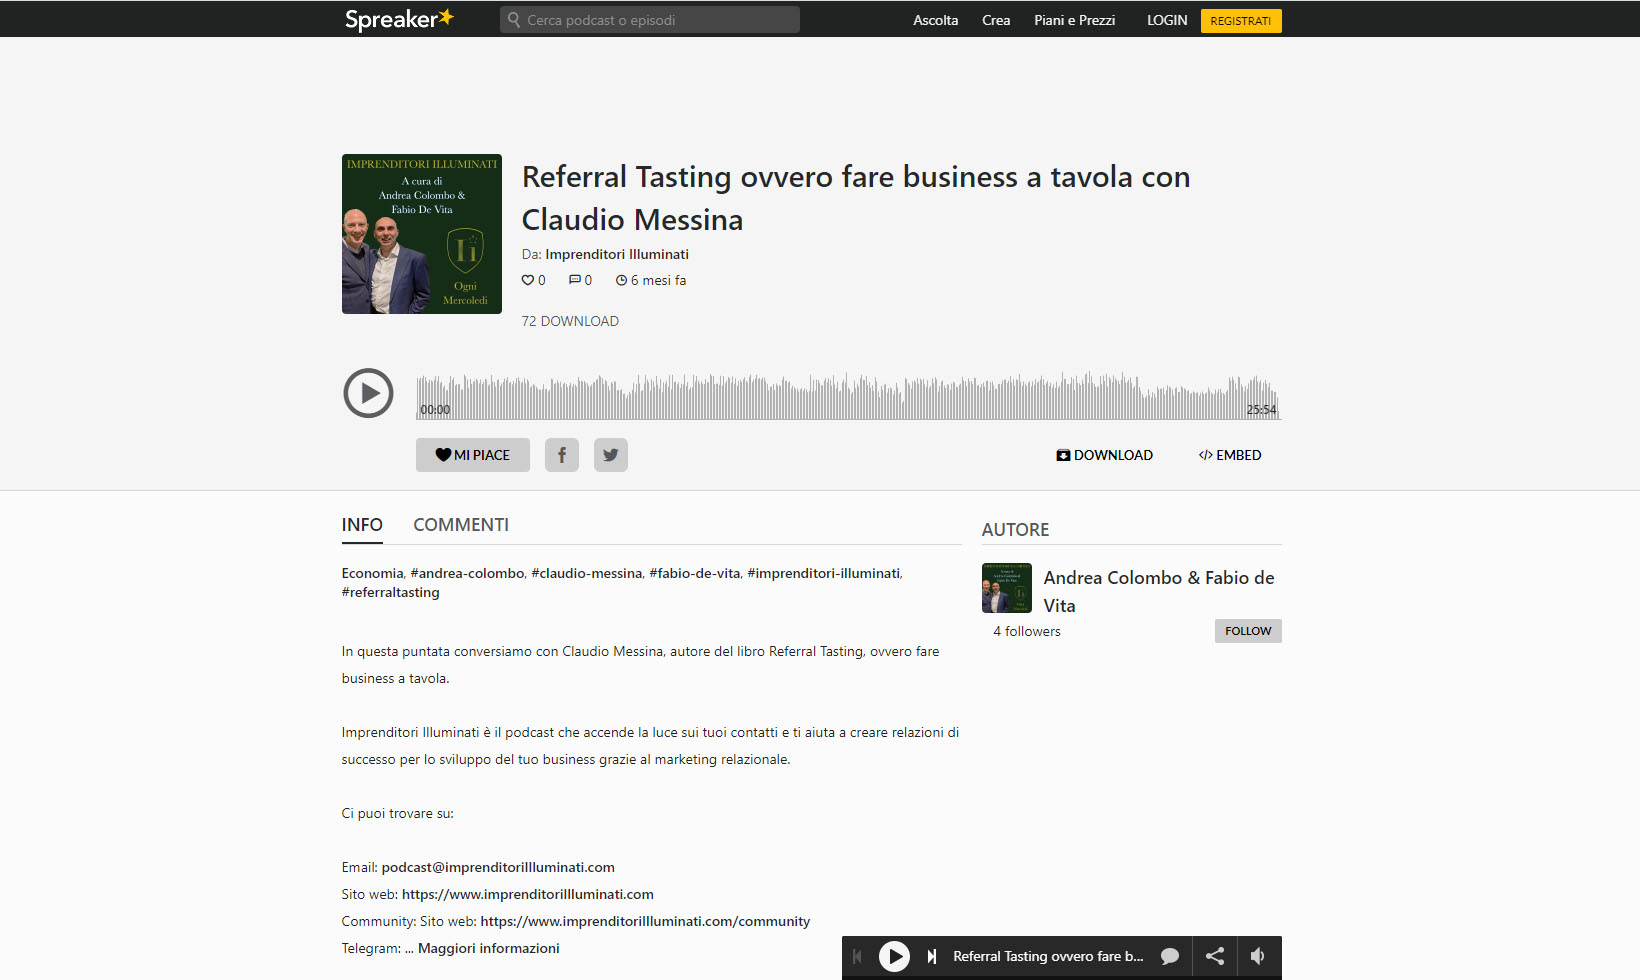Skip to next track in mini player
The width and height of the screenshot is (1640, 980).
pos(932,956)
